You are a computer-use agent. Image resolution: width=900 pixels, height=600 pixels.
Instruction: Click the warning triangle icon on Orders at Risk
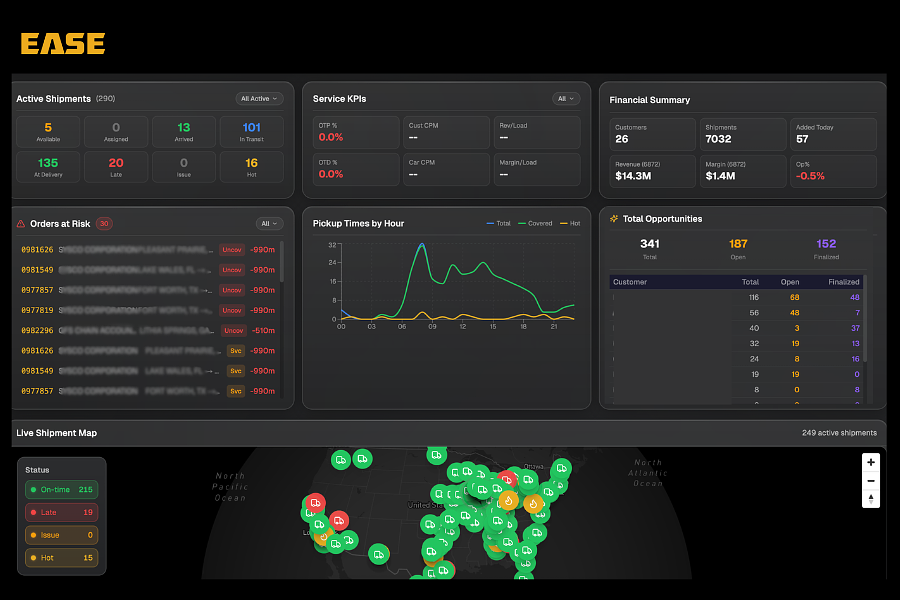[x=22, y=223]
